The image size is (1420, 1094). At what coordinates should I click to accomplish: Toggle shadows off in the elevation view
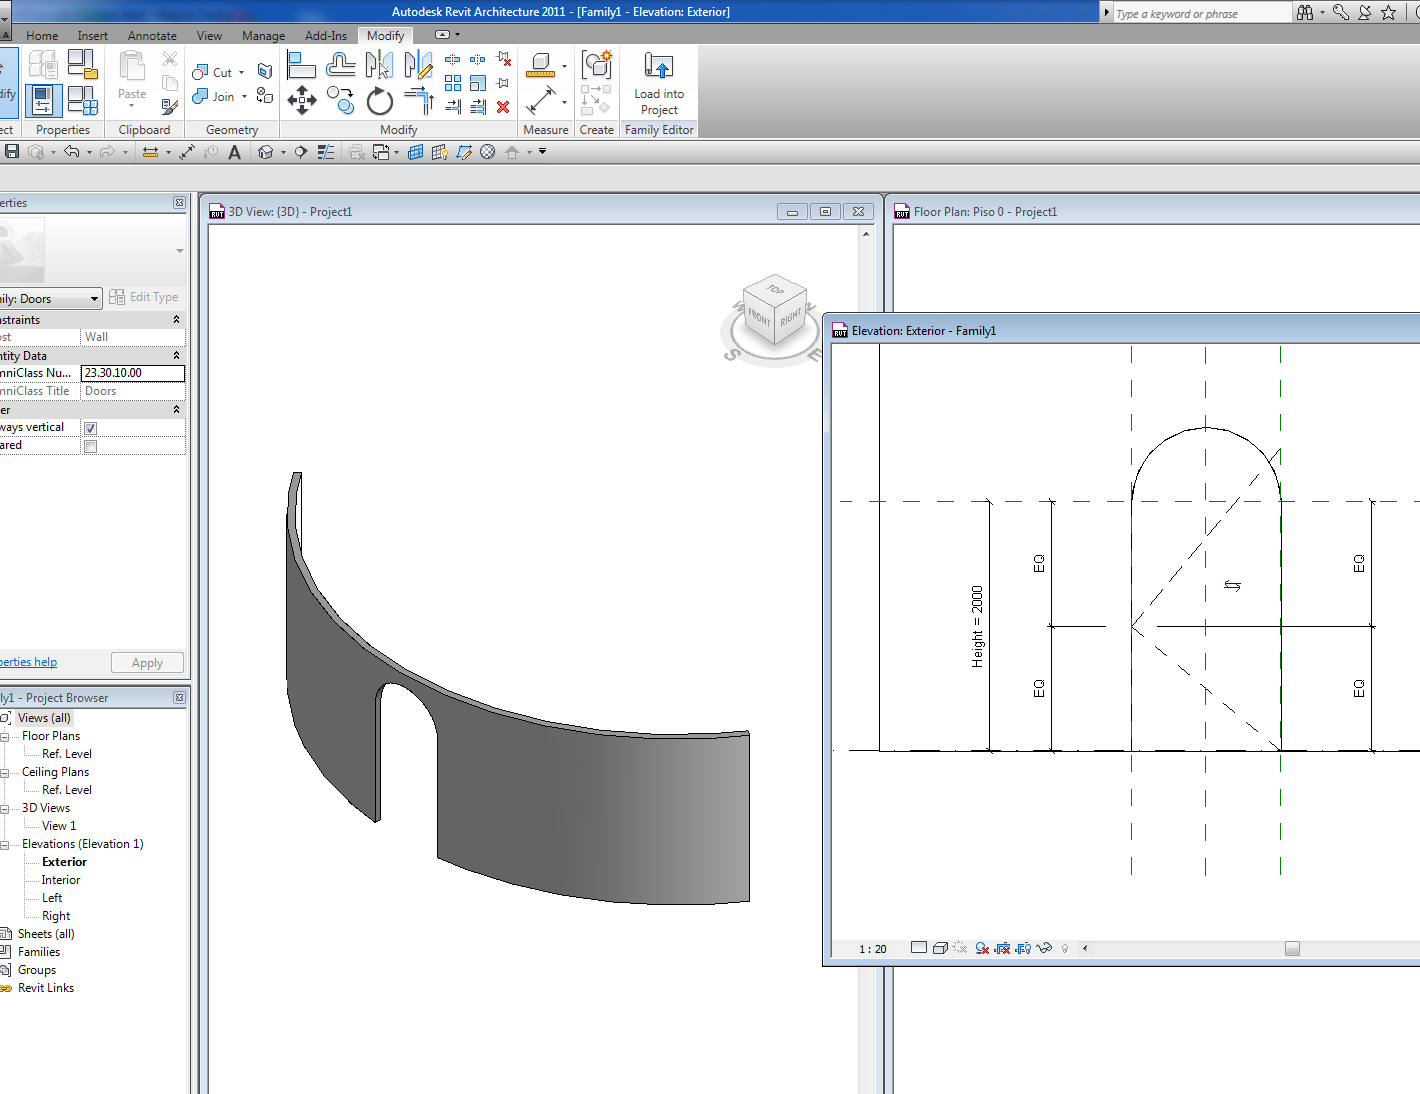tap(959, 948)
